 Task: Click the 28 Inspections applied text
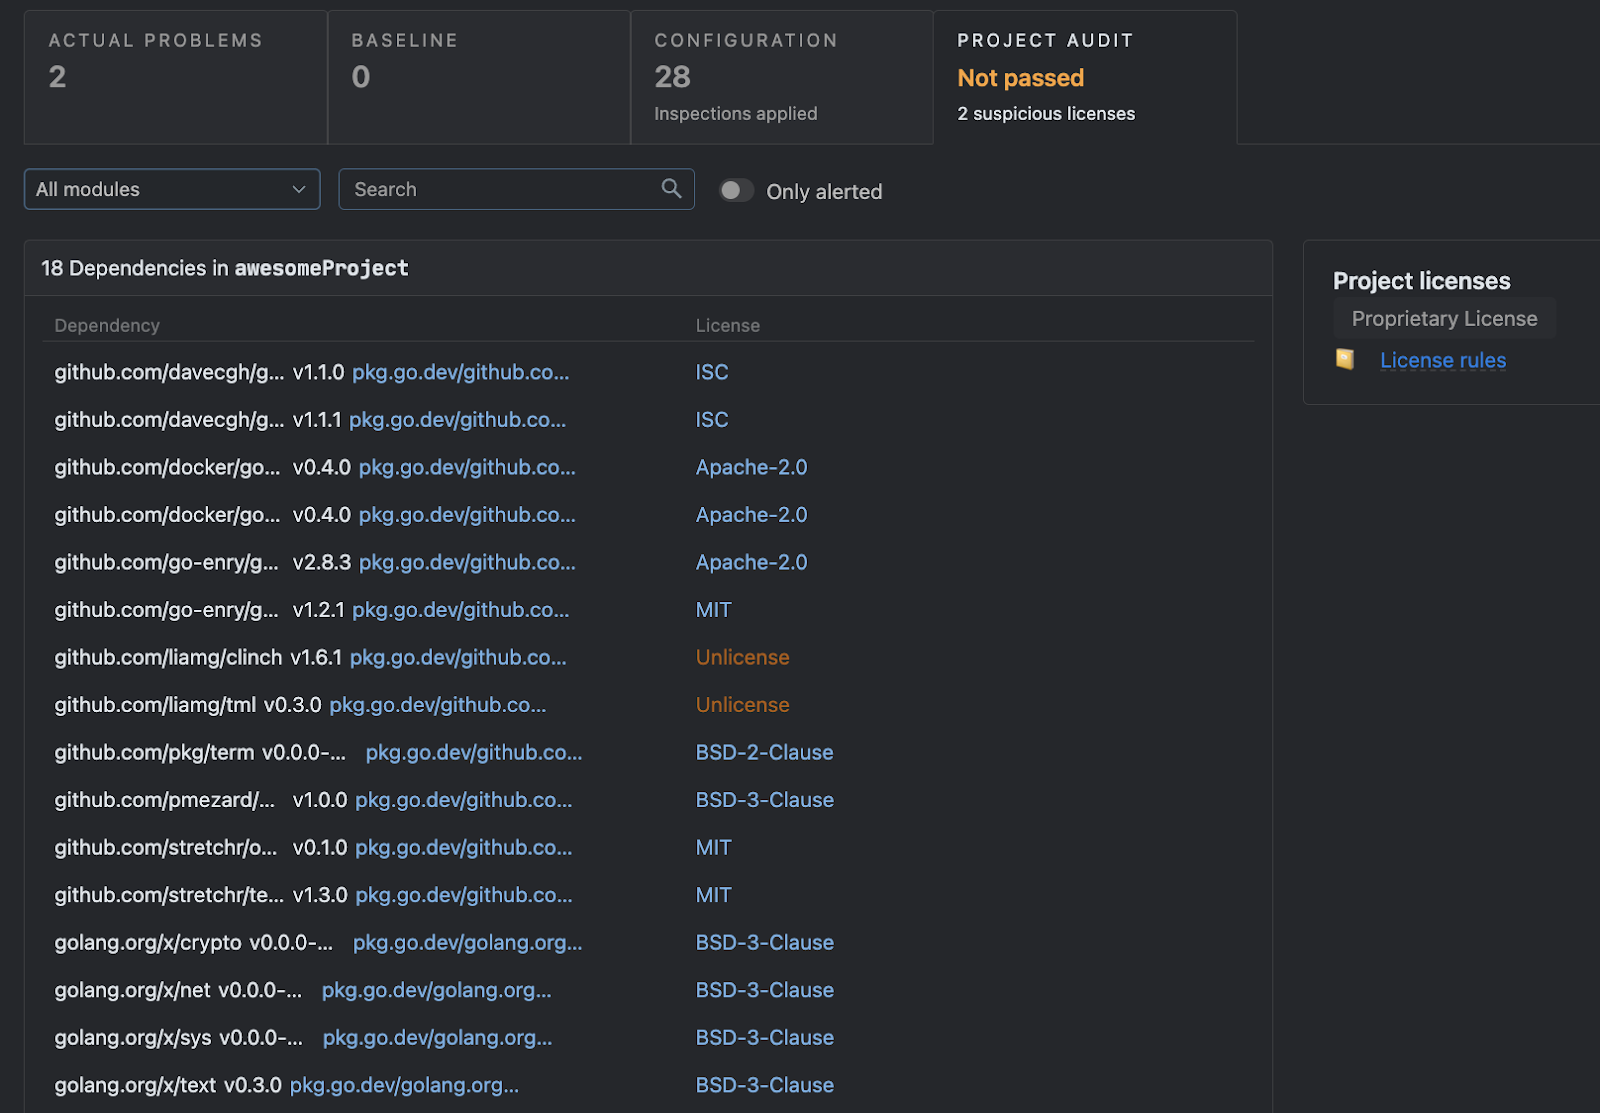[x=736, y=94]
